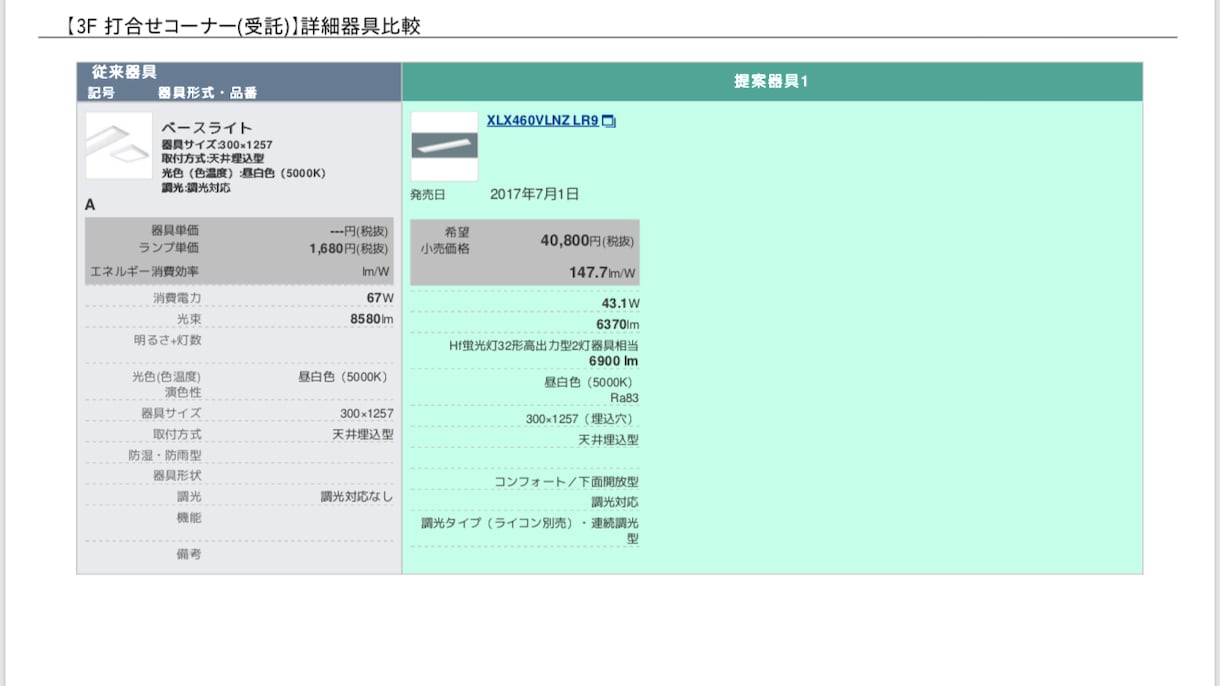Click the Ra83 color rendering value
Image resolution: width=1220 pixels, height=686 pixels.
(x=625, y=398)
